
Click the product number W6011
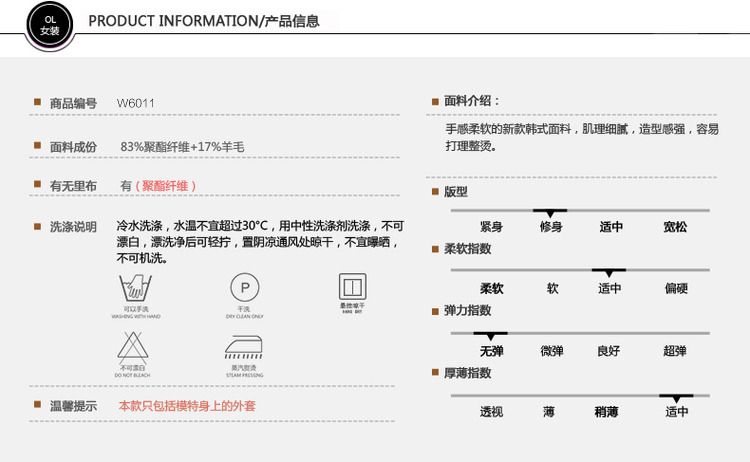[136, 103]
